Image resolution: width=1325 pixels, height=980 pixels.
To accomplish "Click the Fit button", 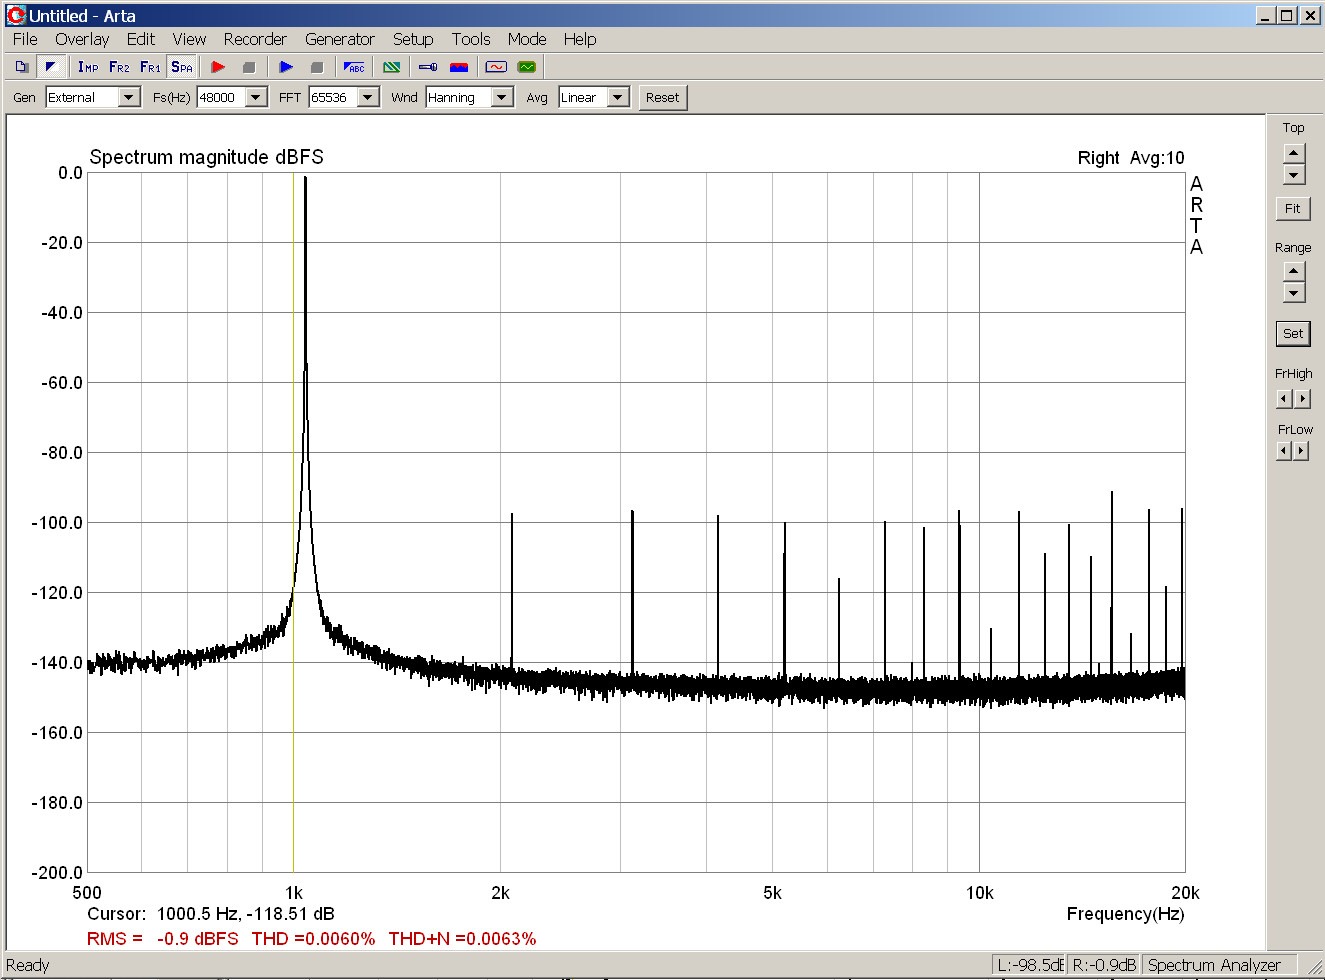I will tap(1293, 208).
